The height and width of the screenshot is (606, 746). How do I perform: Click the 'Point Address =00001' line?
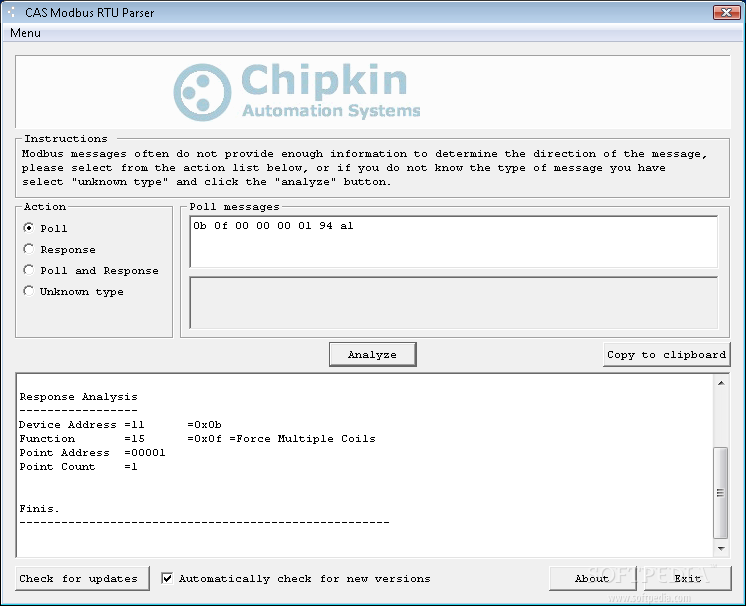click(x=92, y=453)
